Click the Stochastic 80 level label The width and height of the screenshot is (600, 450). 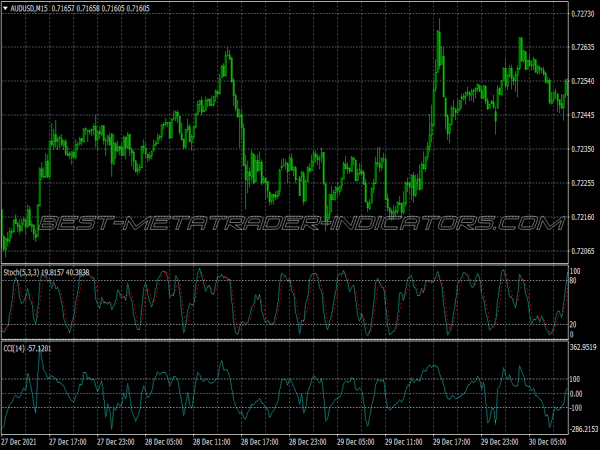575,283
